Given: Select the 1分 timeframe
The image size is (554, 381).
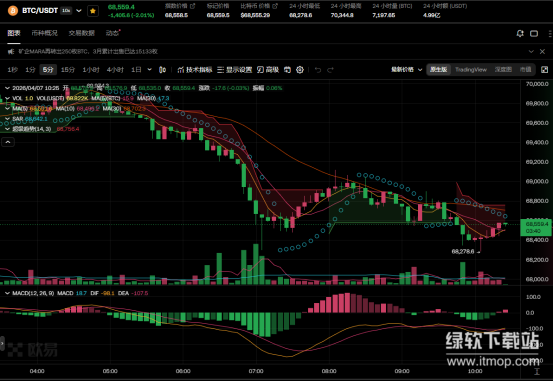Looking at the screenshot, I should 30,70.
